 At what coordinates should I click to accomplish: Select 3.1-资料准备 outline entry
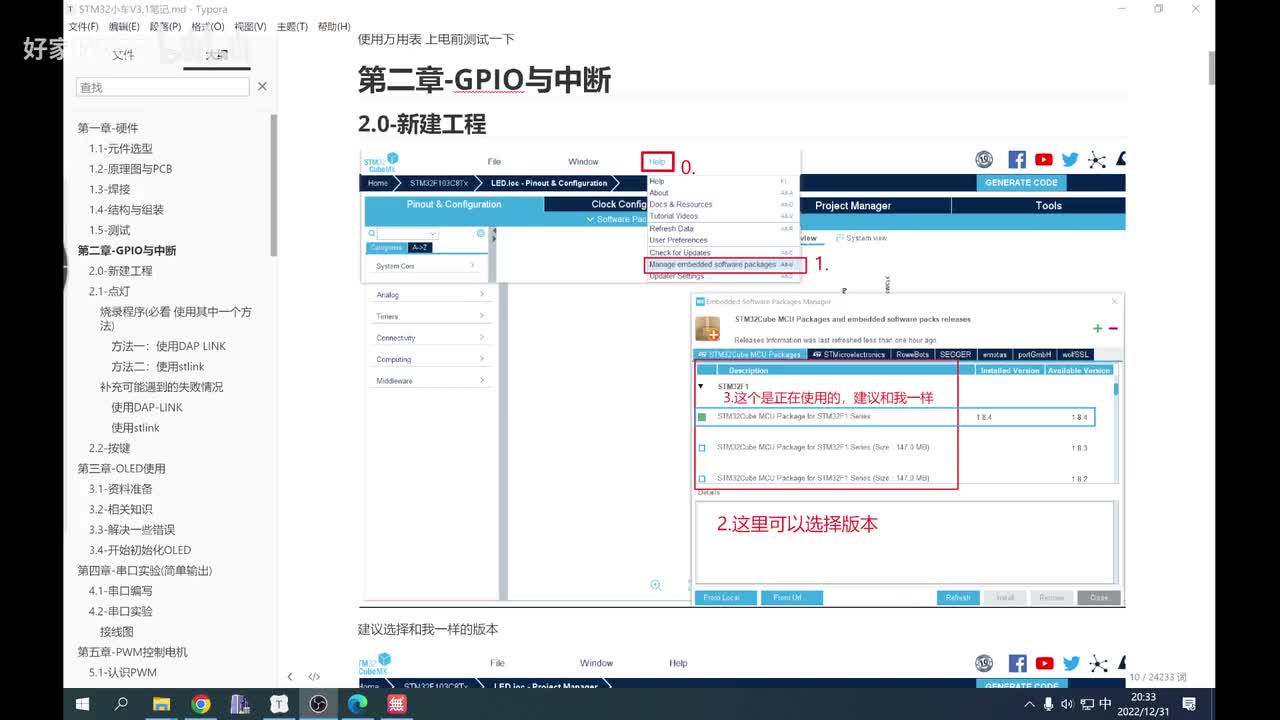click(121, 489)
